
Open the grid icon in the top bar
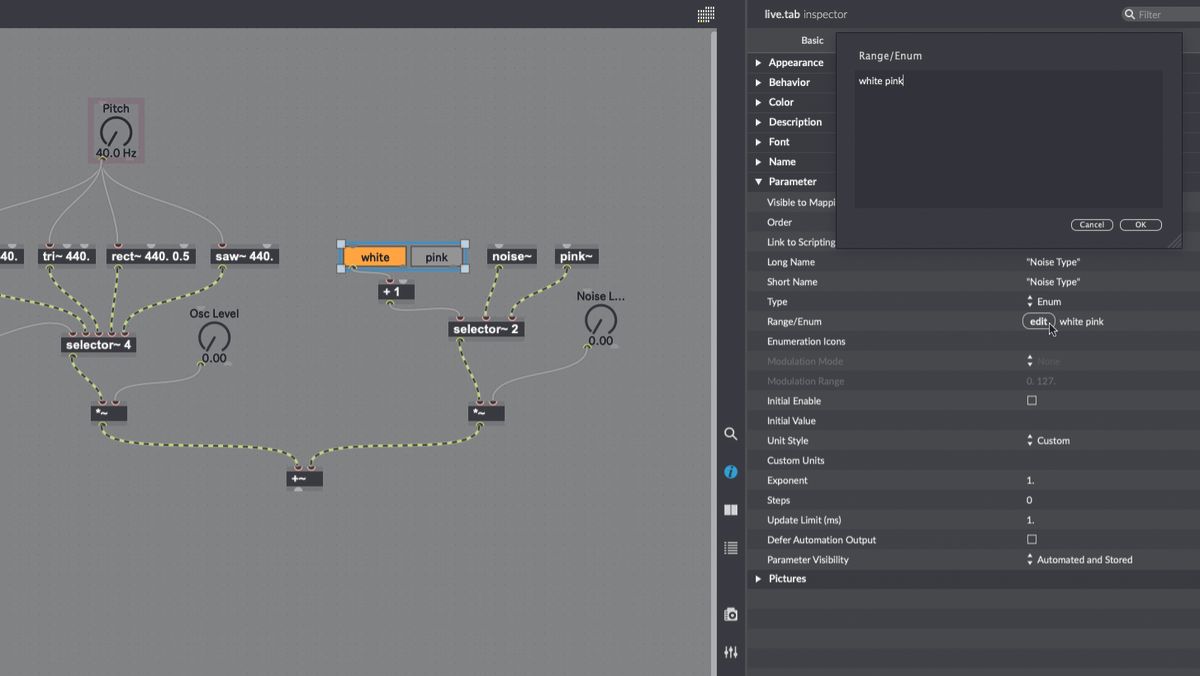[706, 14]
